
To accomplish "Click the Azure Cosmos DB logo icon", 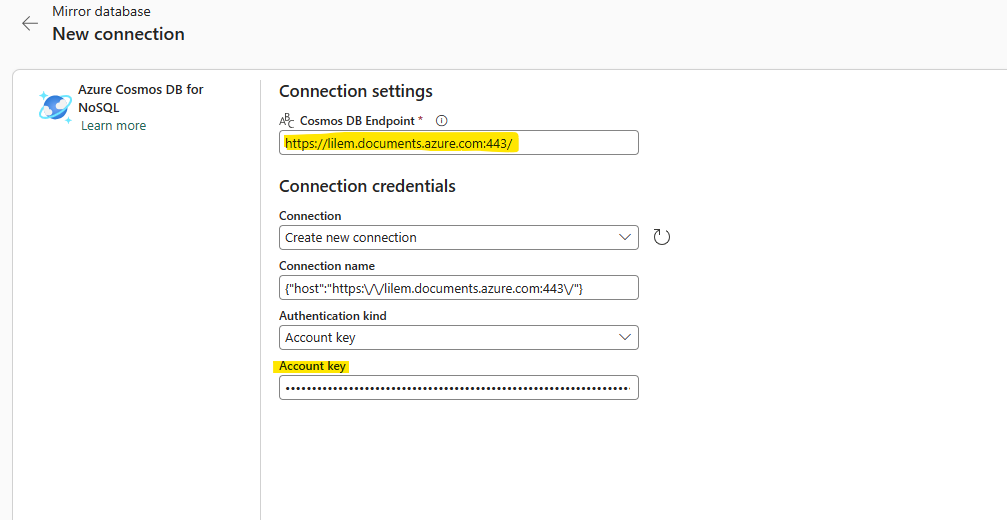I will [55, 107].
